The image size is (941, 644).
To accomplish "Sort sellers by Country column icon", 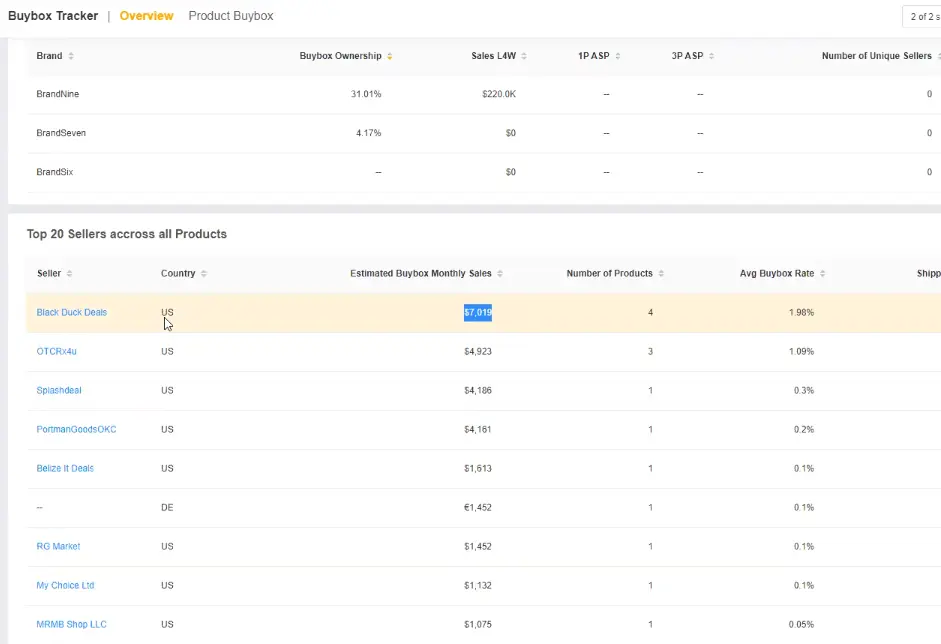I will coord(204,274).
